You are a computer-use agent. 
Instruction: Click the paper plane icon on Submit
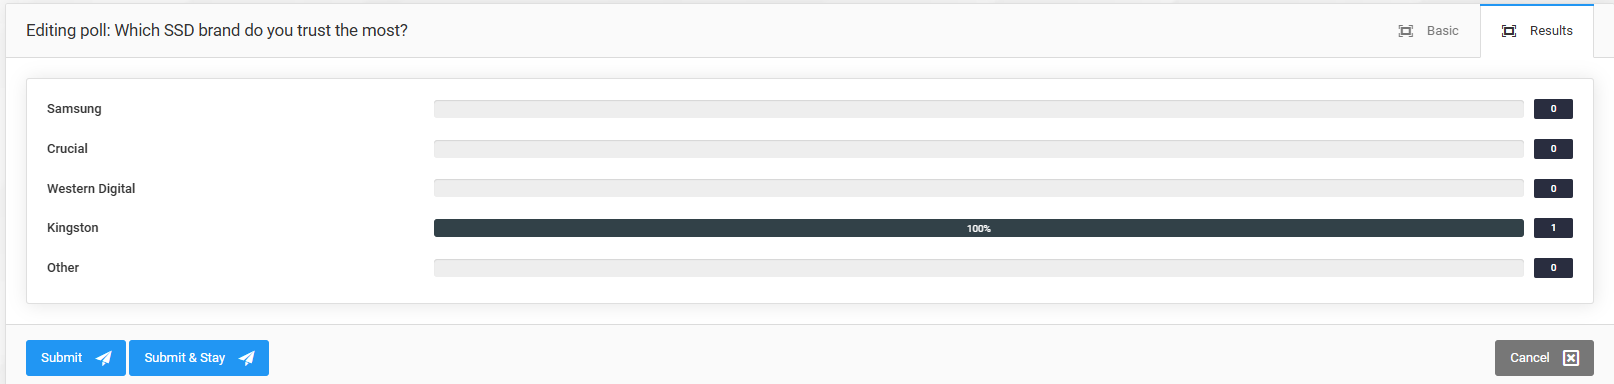coord(103,358)
